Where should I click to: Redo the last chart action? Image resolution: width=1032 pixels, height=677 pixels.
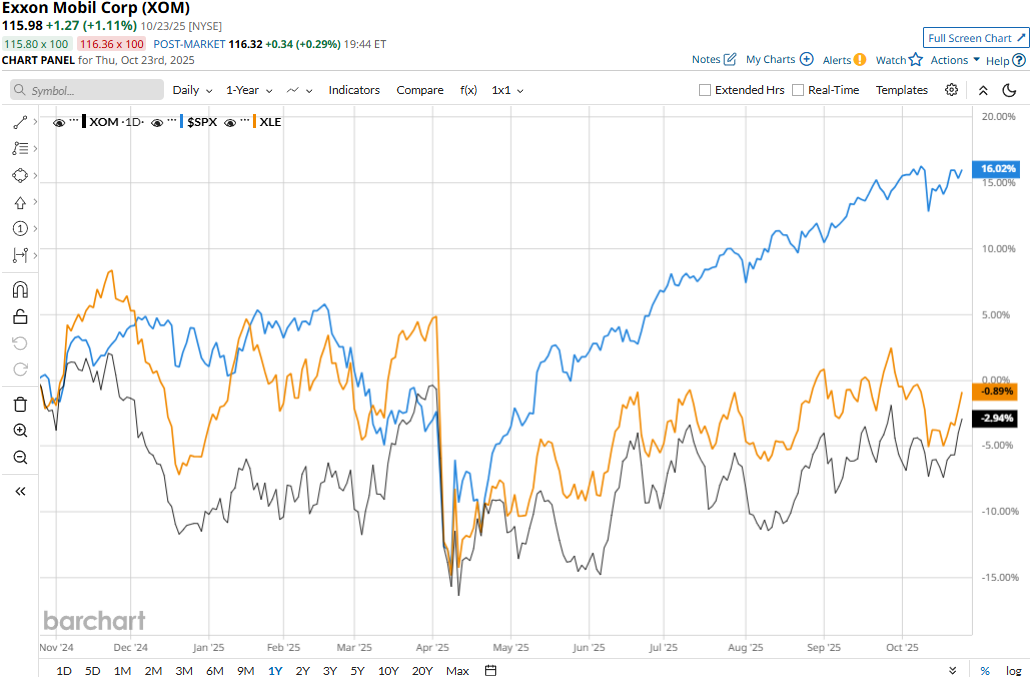(x=20, y=369)
